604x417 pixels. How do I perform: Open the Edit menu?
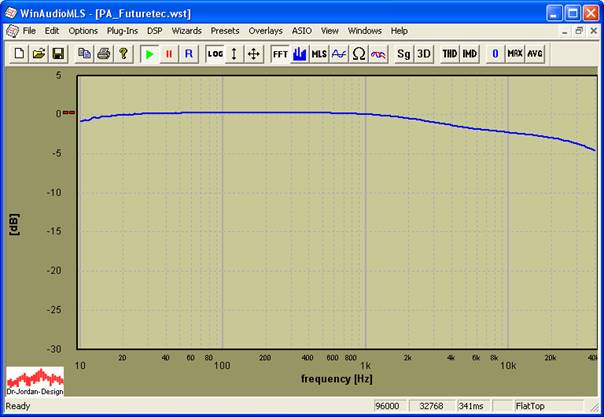pyautogui.click(x=52, y=31)
